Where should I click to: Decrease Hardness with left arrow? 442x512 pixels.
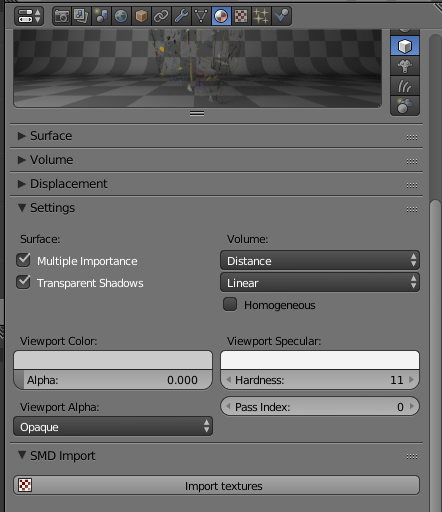click(x=229, y=379)
